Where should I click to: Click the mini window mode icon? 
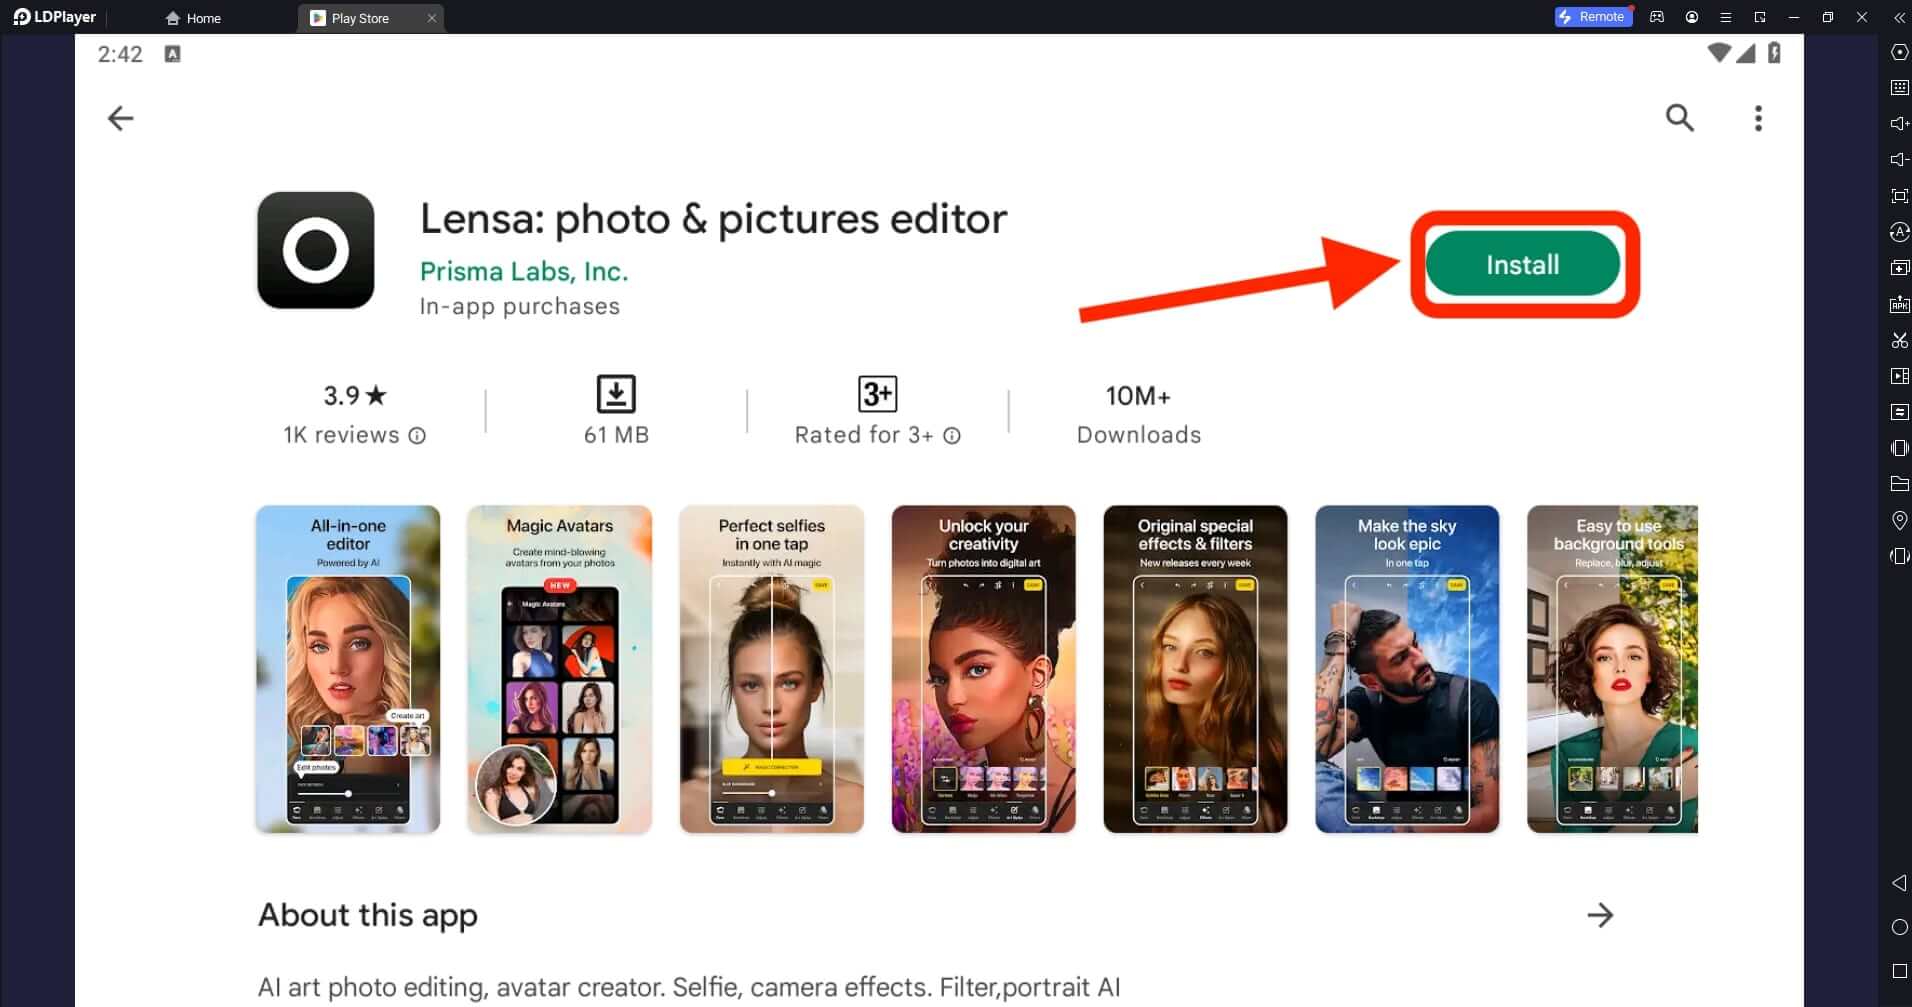pyautogui.click(x=1760, y=17)
